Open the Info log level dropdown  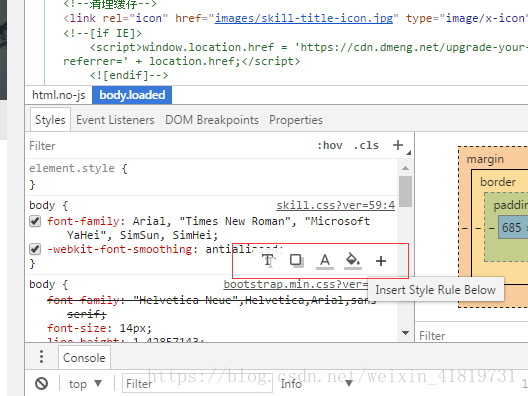[317, 384]
